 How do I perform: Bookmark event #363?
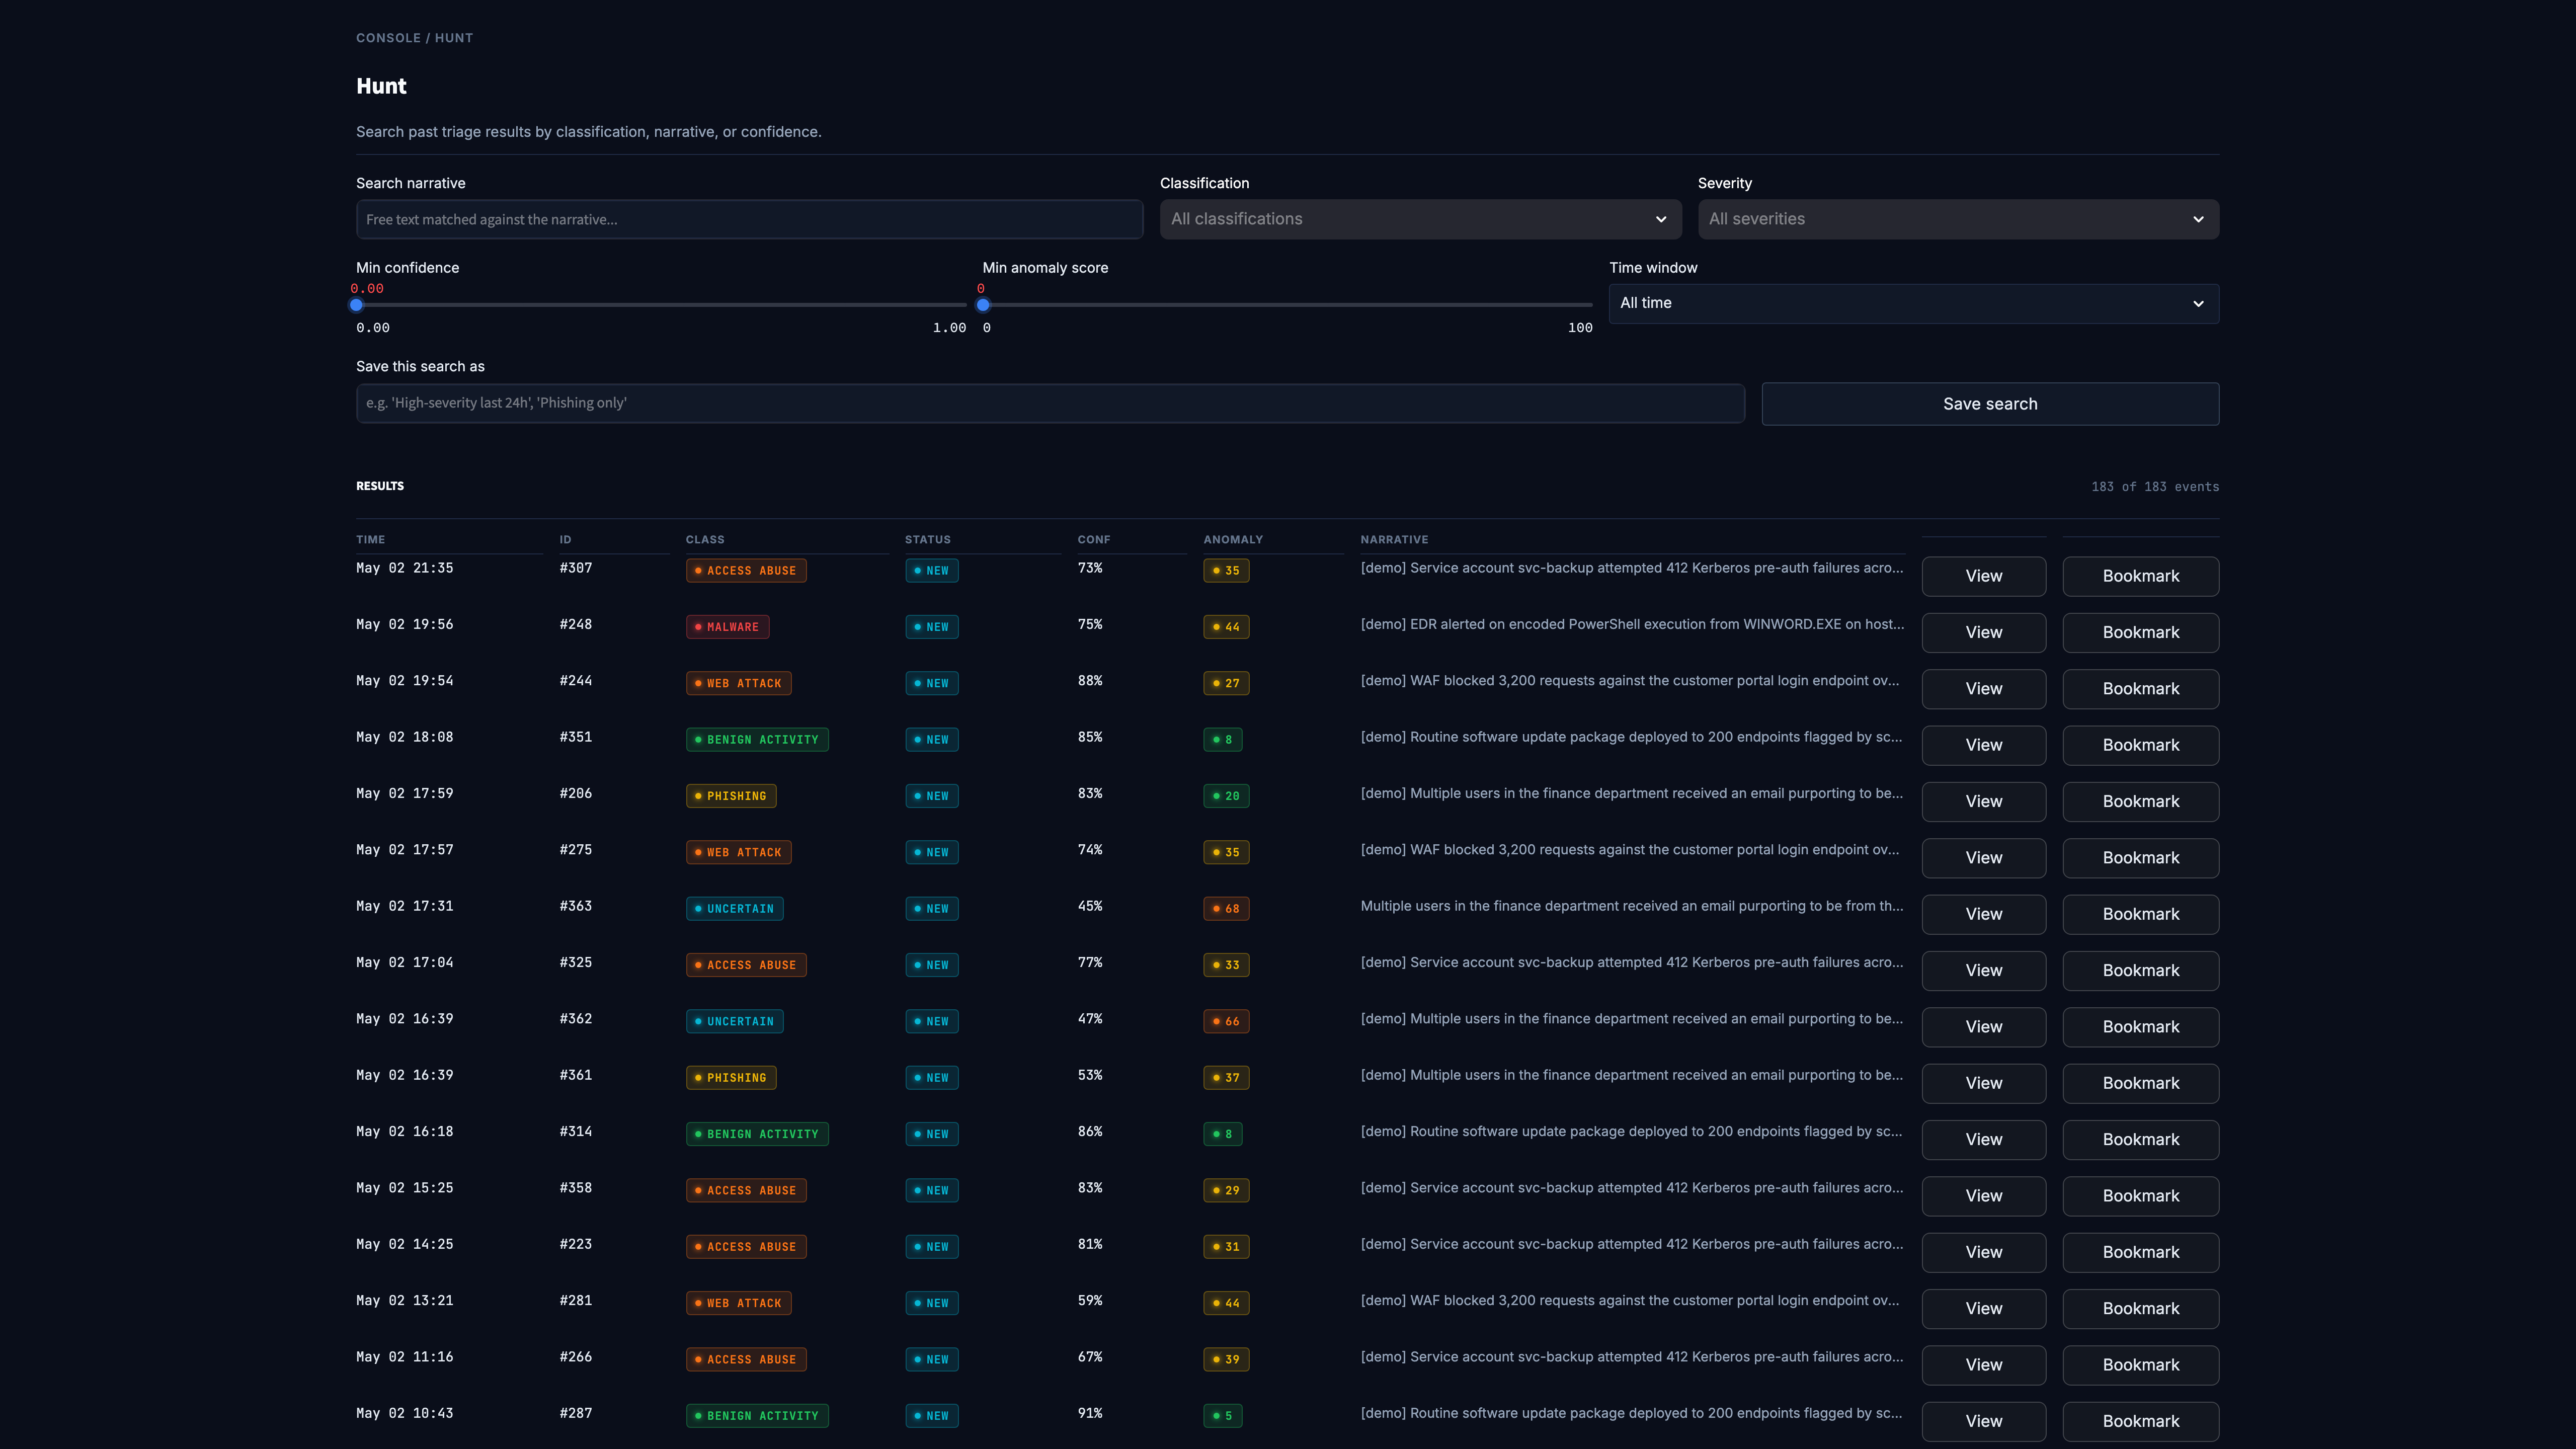[x=2141, y=914]
